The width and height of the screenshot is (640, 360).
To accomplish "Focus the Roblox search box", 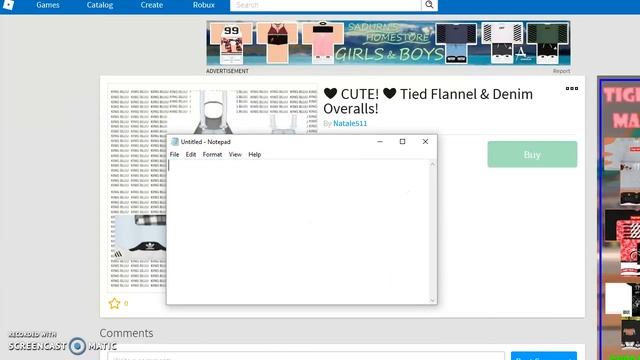I will point(325,5).
